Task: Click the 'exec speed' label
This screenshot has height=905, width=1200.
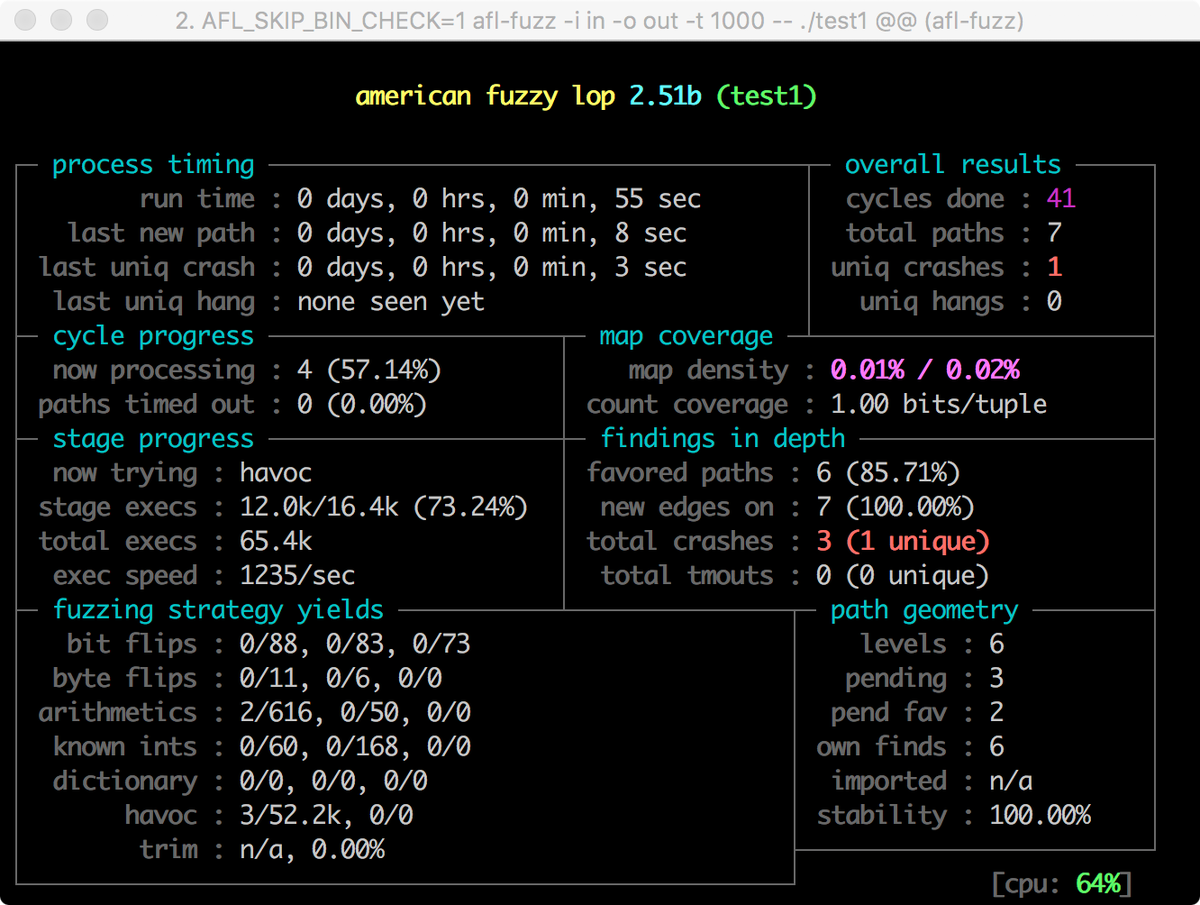Action: pos(125,575)
